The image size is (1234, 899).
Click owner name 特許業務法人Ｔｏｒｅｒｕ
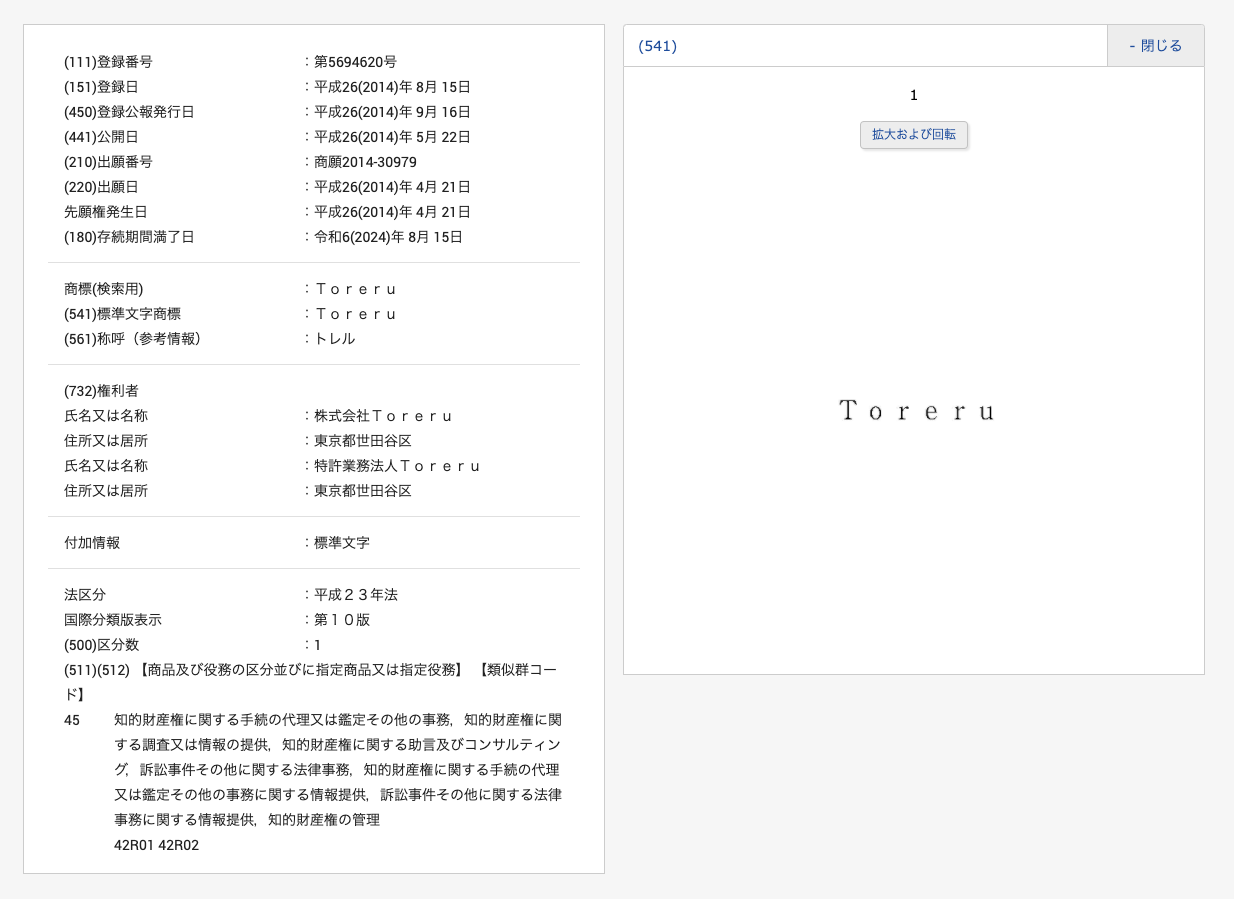(x=398, y=466)
